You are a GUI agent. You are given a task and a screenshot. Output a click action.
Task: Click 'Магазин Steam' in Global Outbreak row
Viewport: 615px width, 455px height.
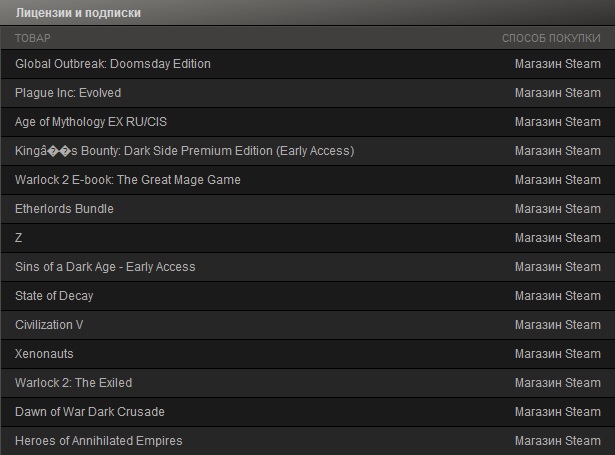(x=558, y=64)
